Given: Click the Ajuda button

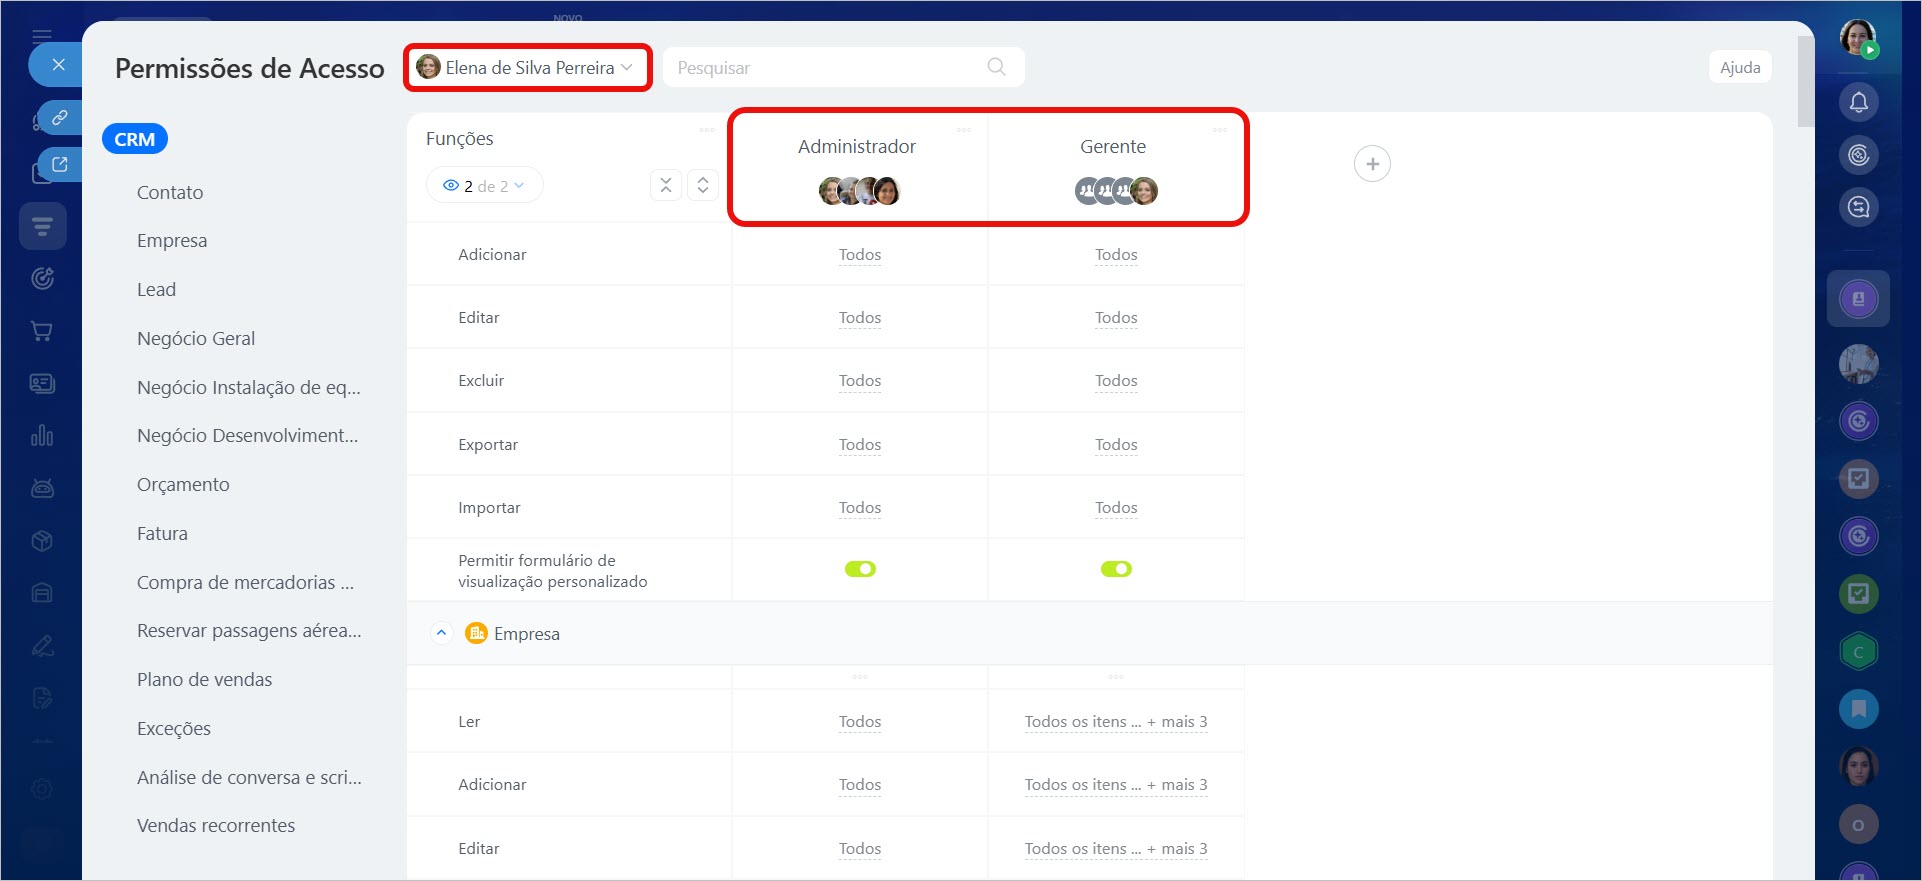Looking at the screenshot, I should (x=1739, y=68).
